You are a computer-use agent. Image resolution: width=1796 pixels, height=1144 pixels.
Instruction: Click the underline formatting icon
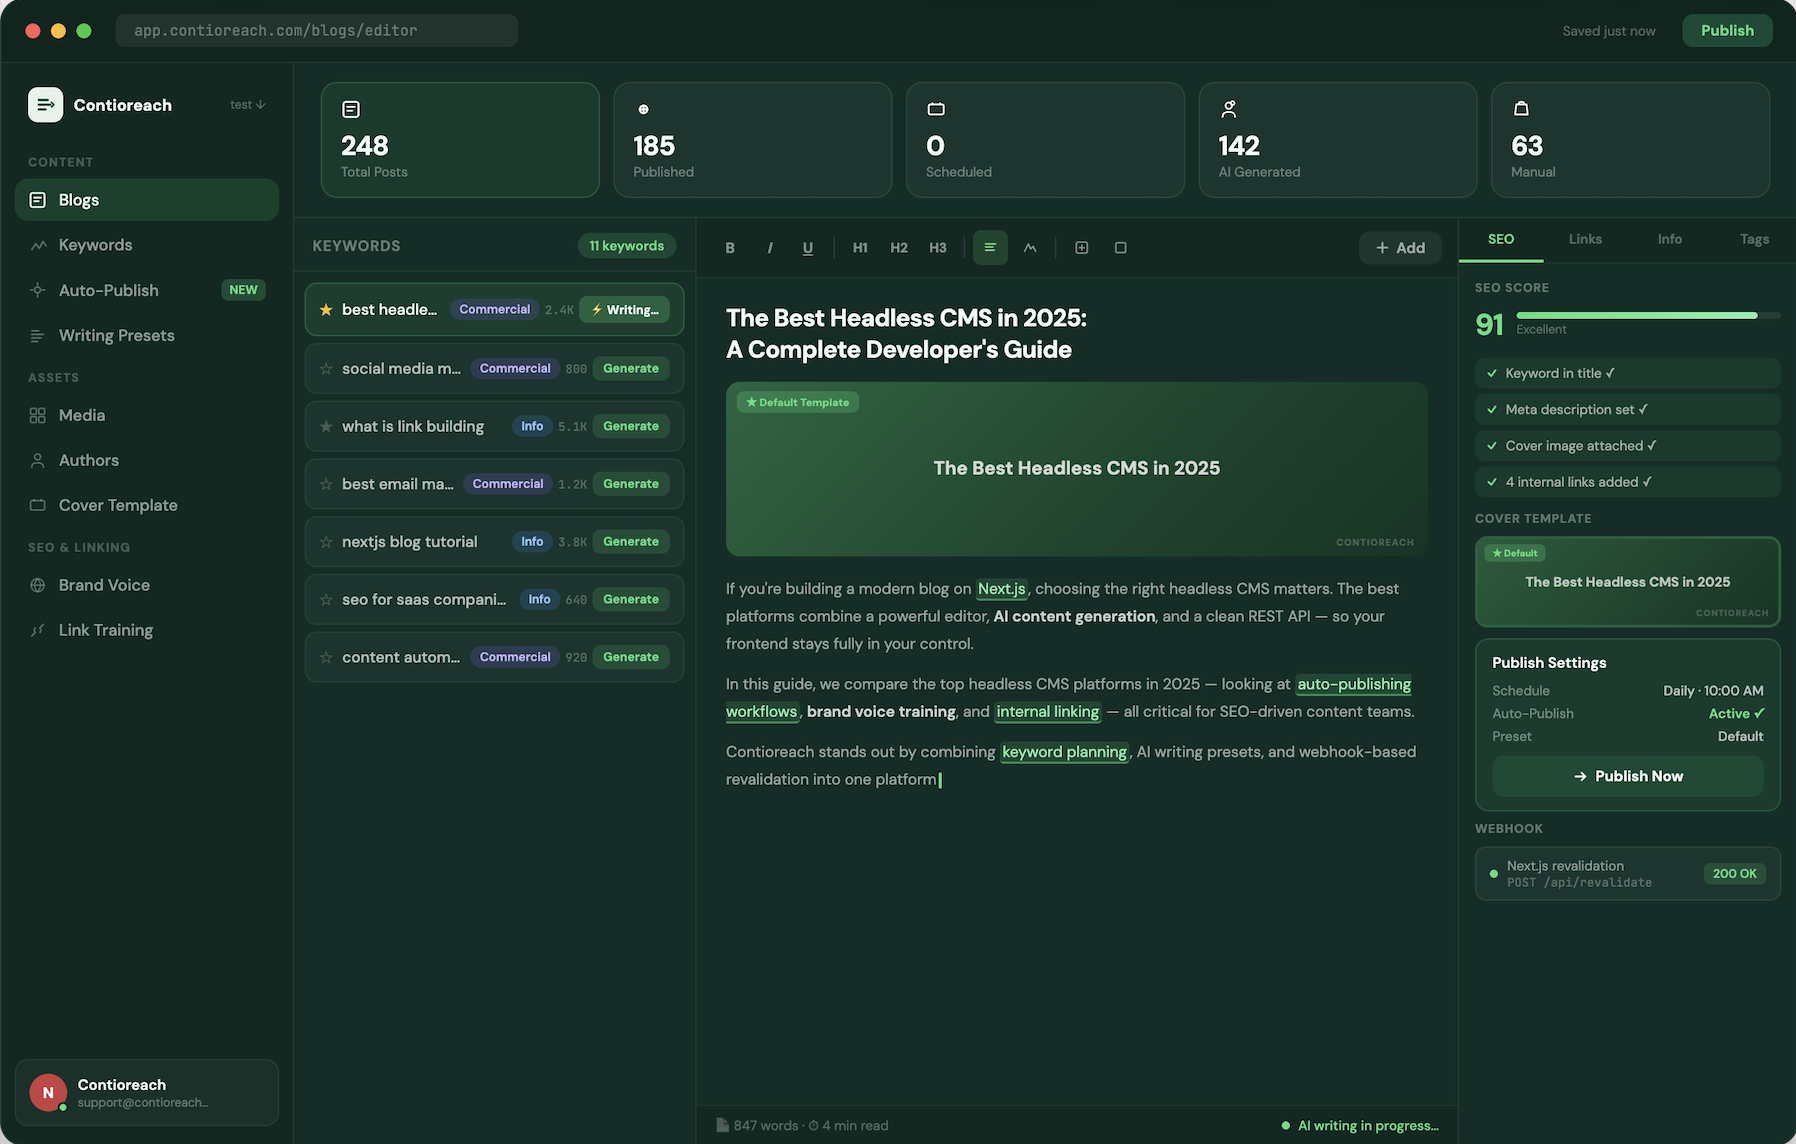point(808,248)
